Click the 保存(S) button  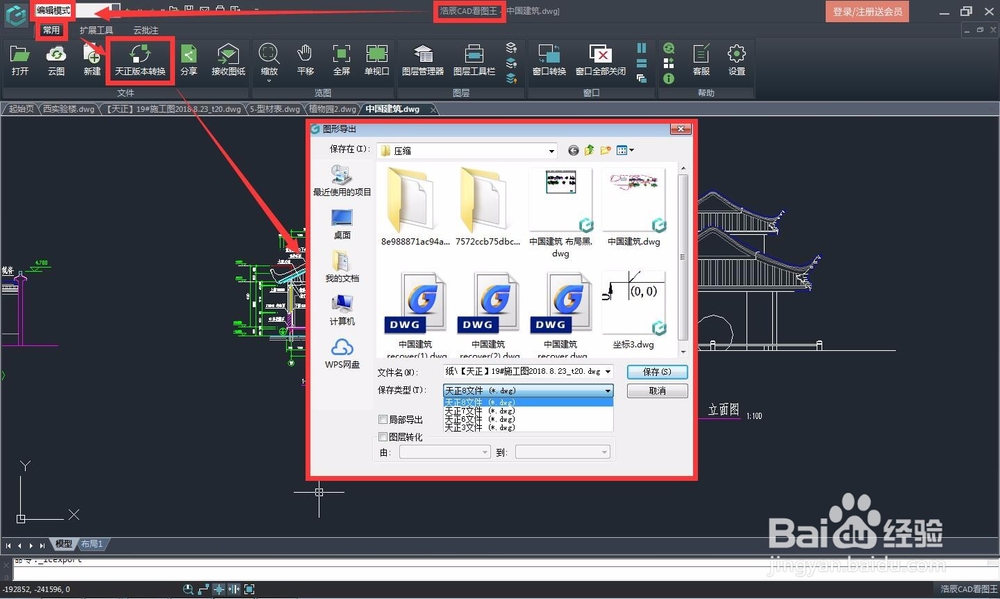coord(657,372)
